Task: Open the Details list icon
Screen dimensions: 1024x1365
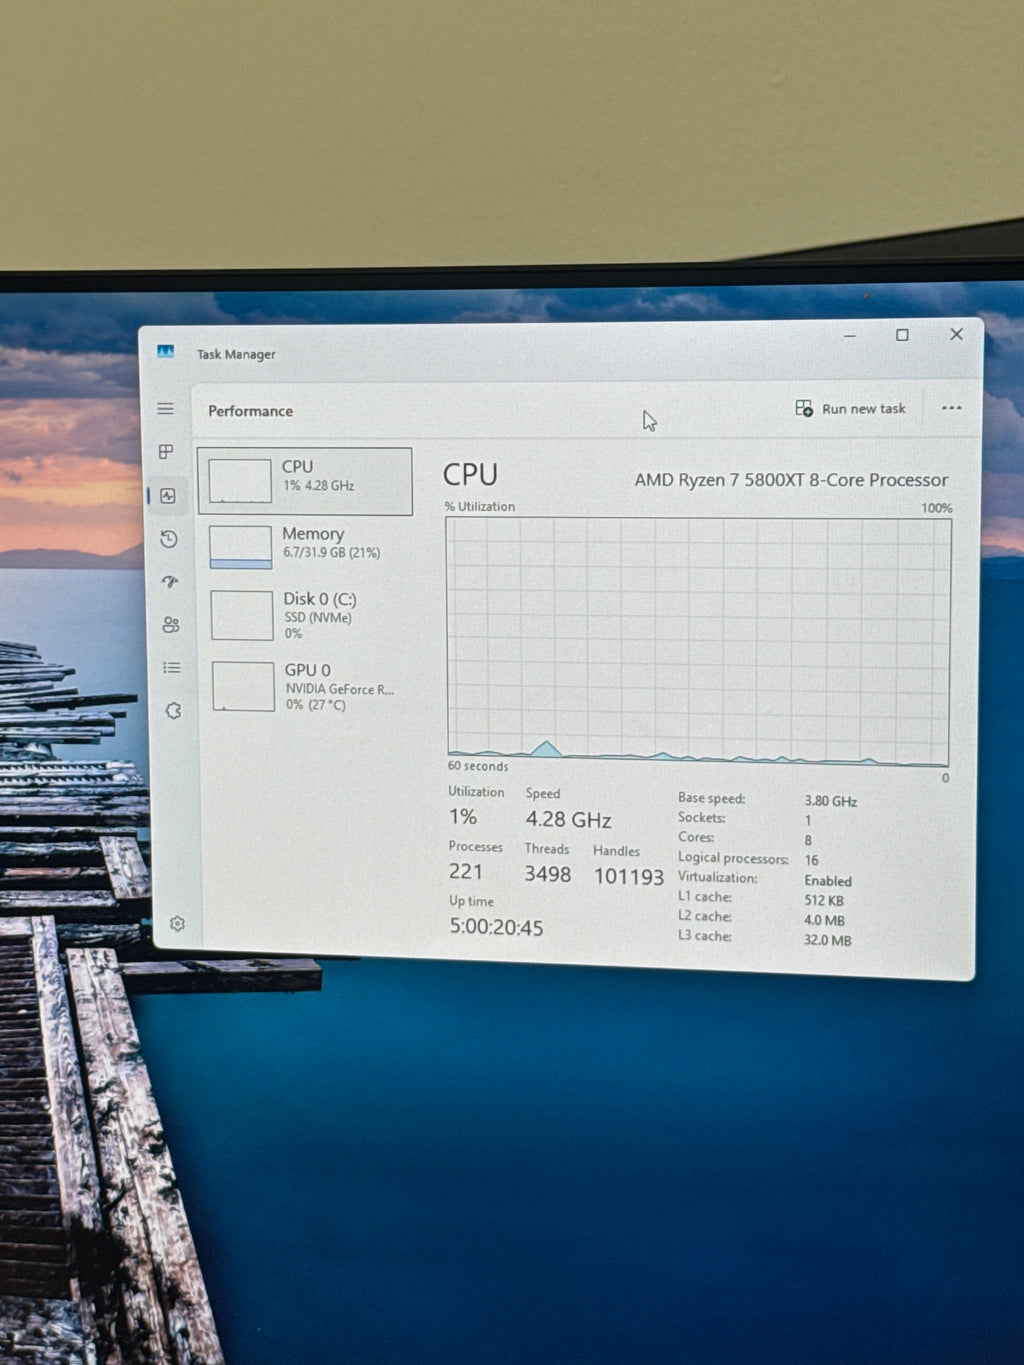Action: (172, 667)
